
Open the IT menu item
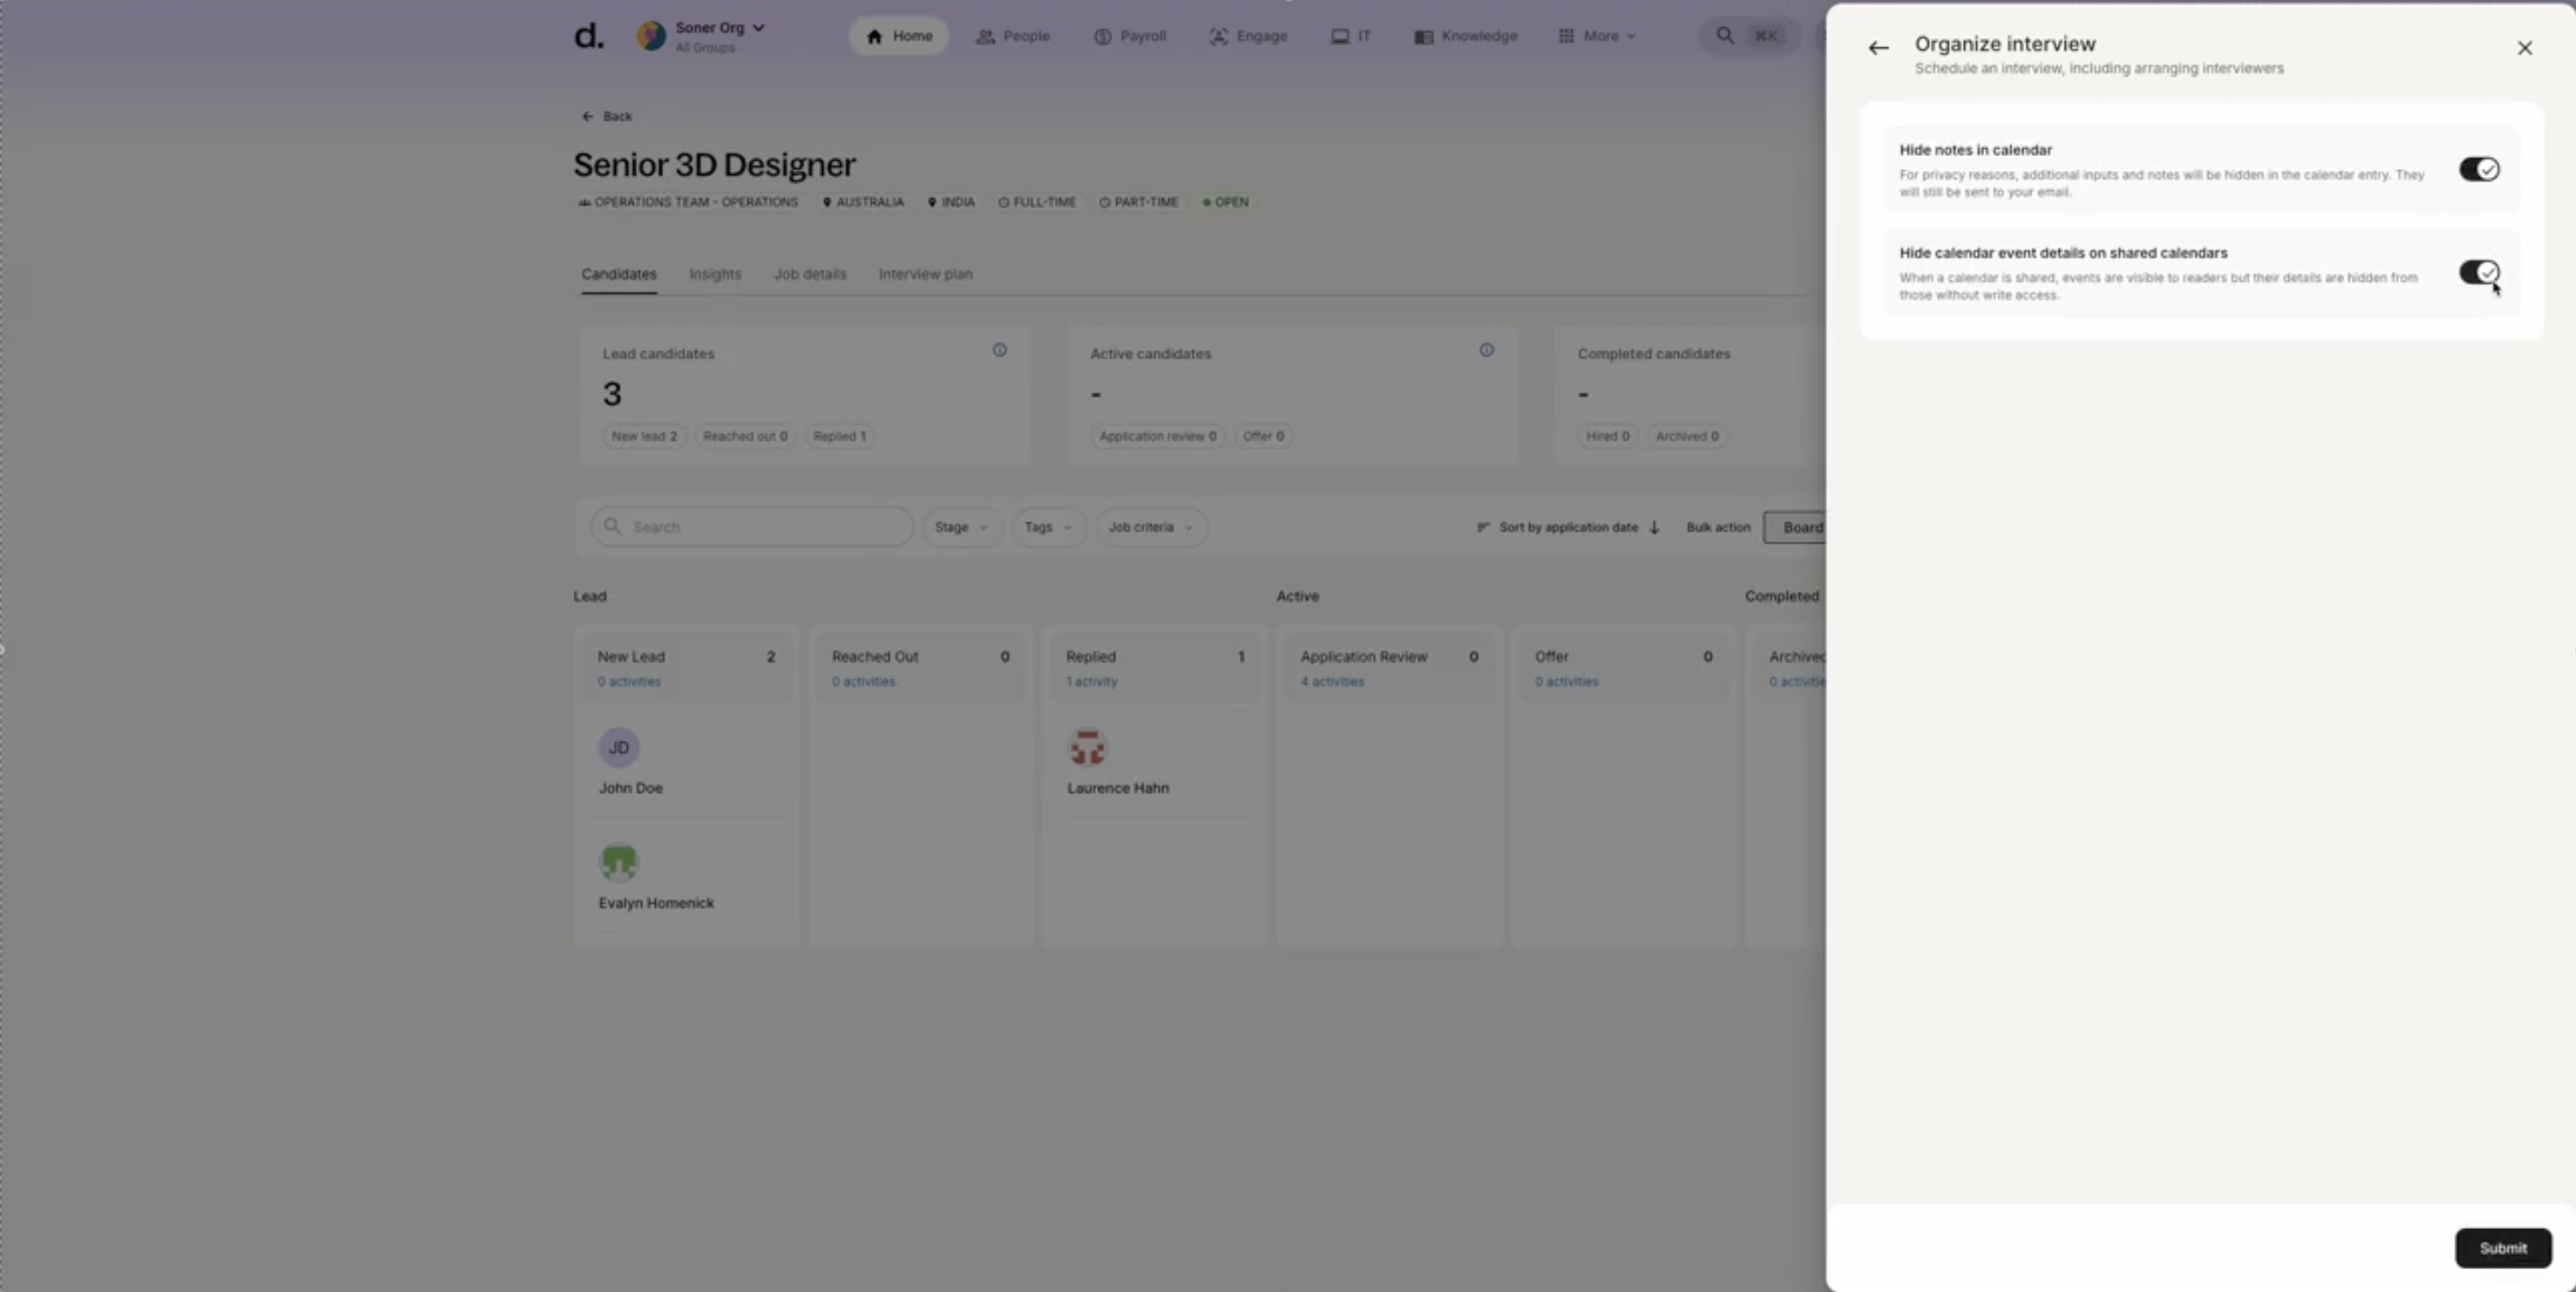[x=1350, y=36]
